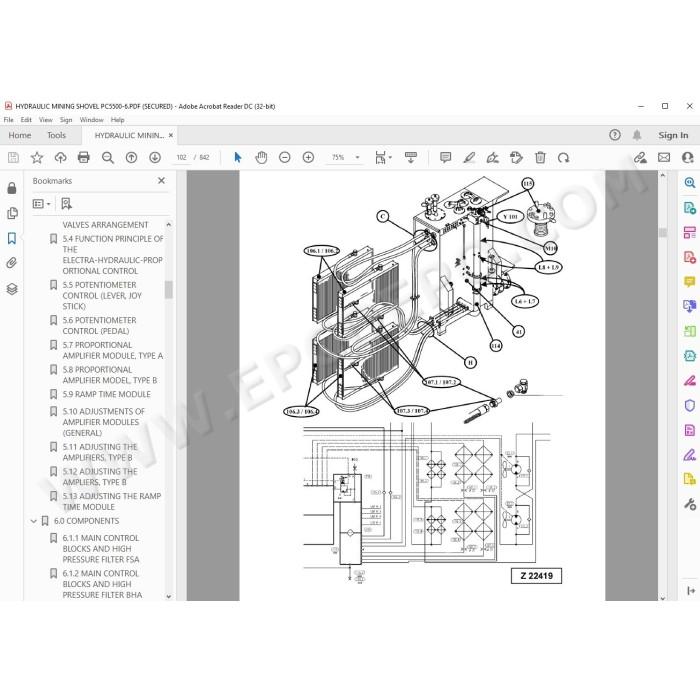This screenshot has width=700, height=700.
Task: Click the new bookmark icon in the Bookmarks panel
Action: coord(66,204)
